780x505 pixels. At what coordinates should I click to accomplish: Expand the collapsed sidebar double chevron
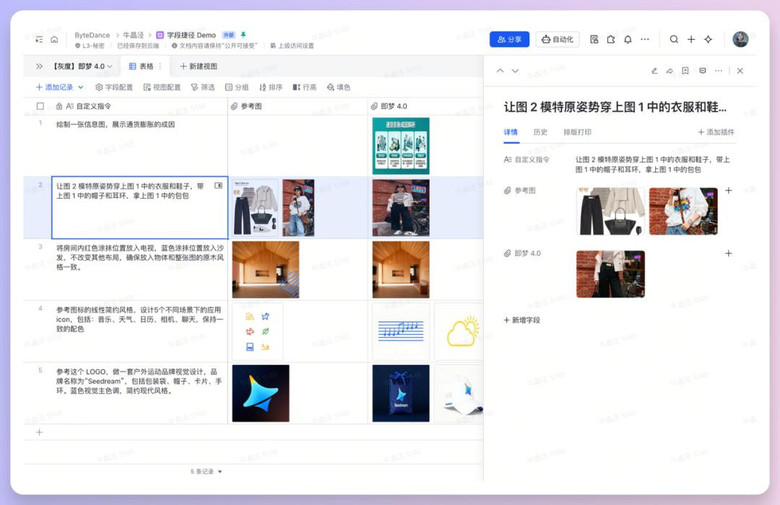point(39,66)
